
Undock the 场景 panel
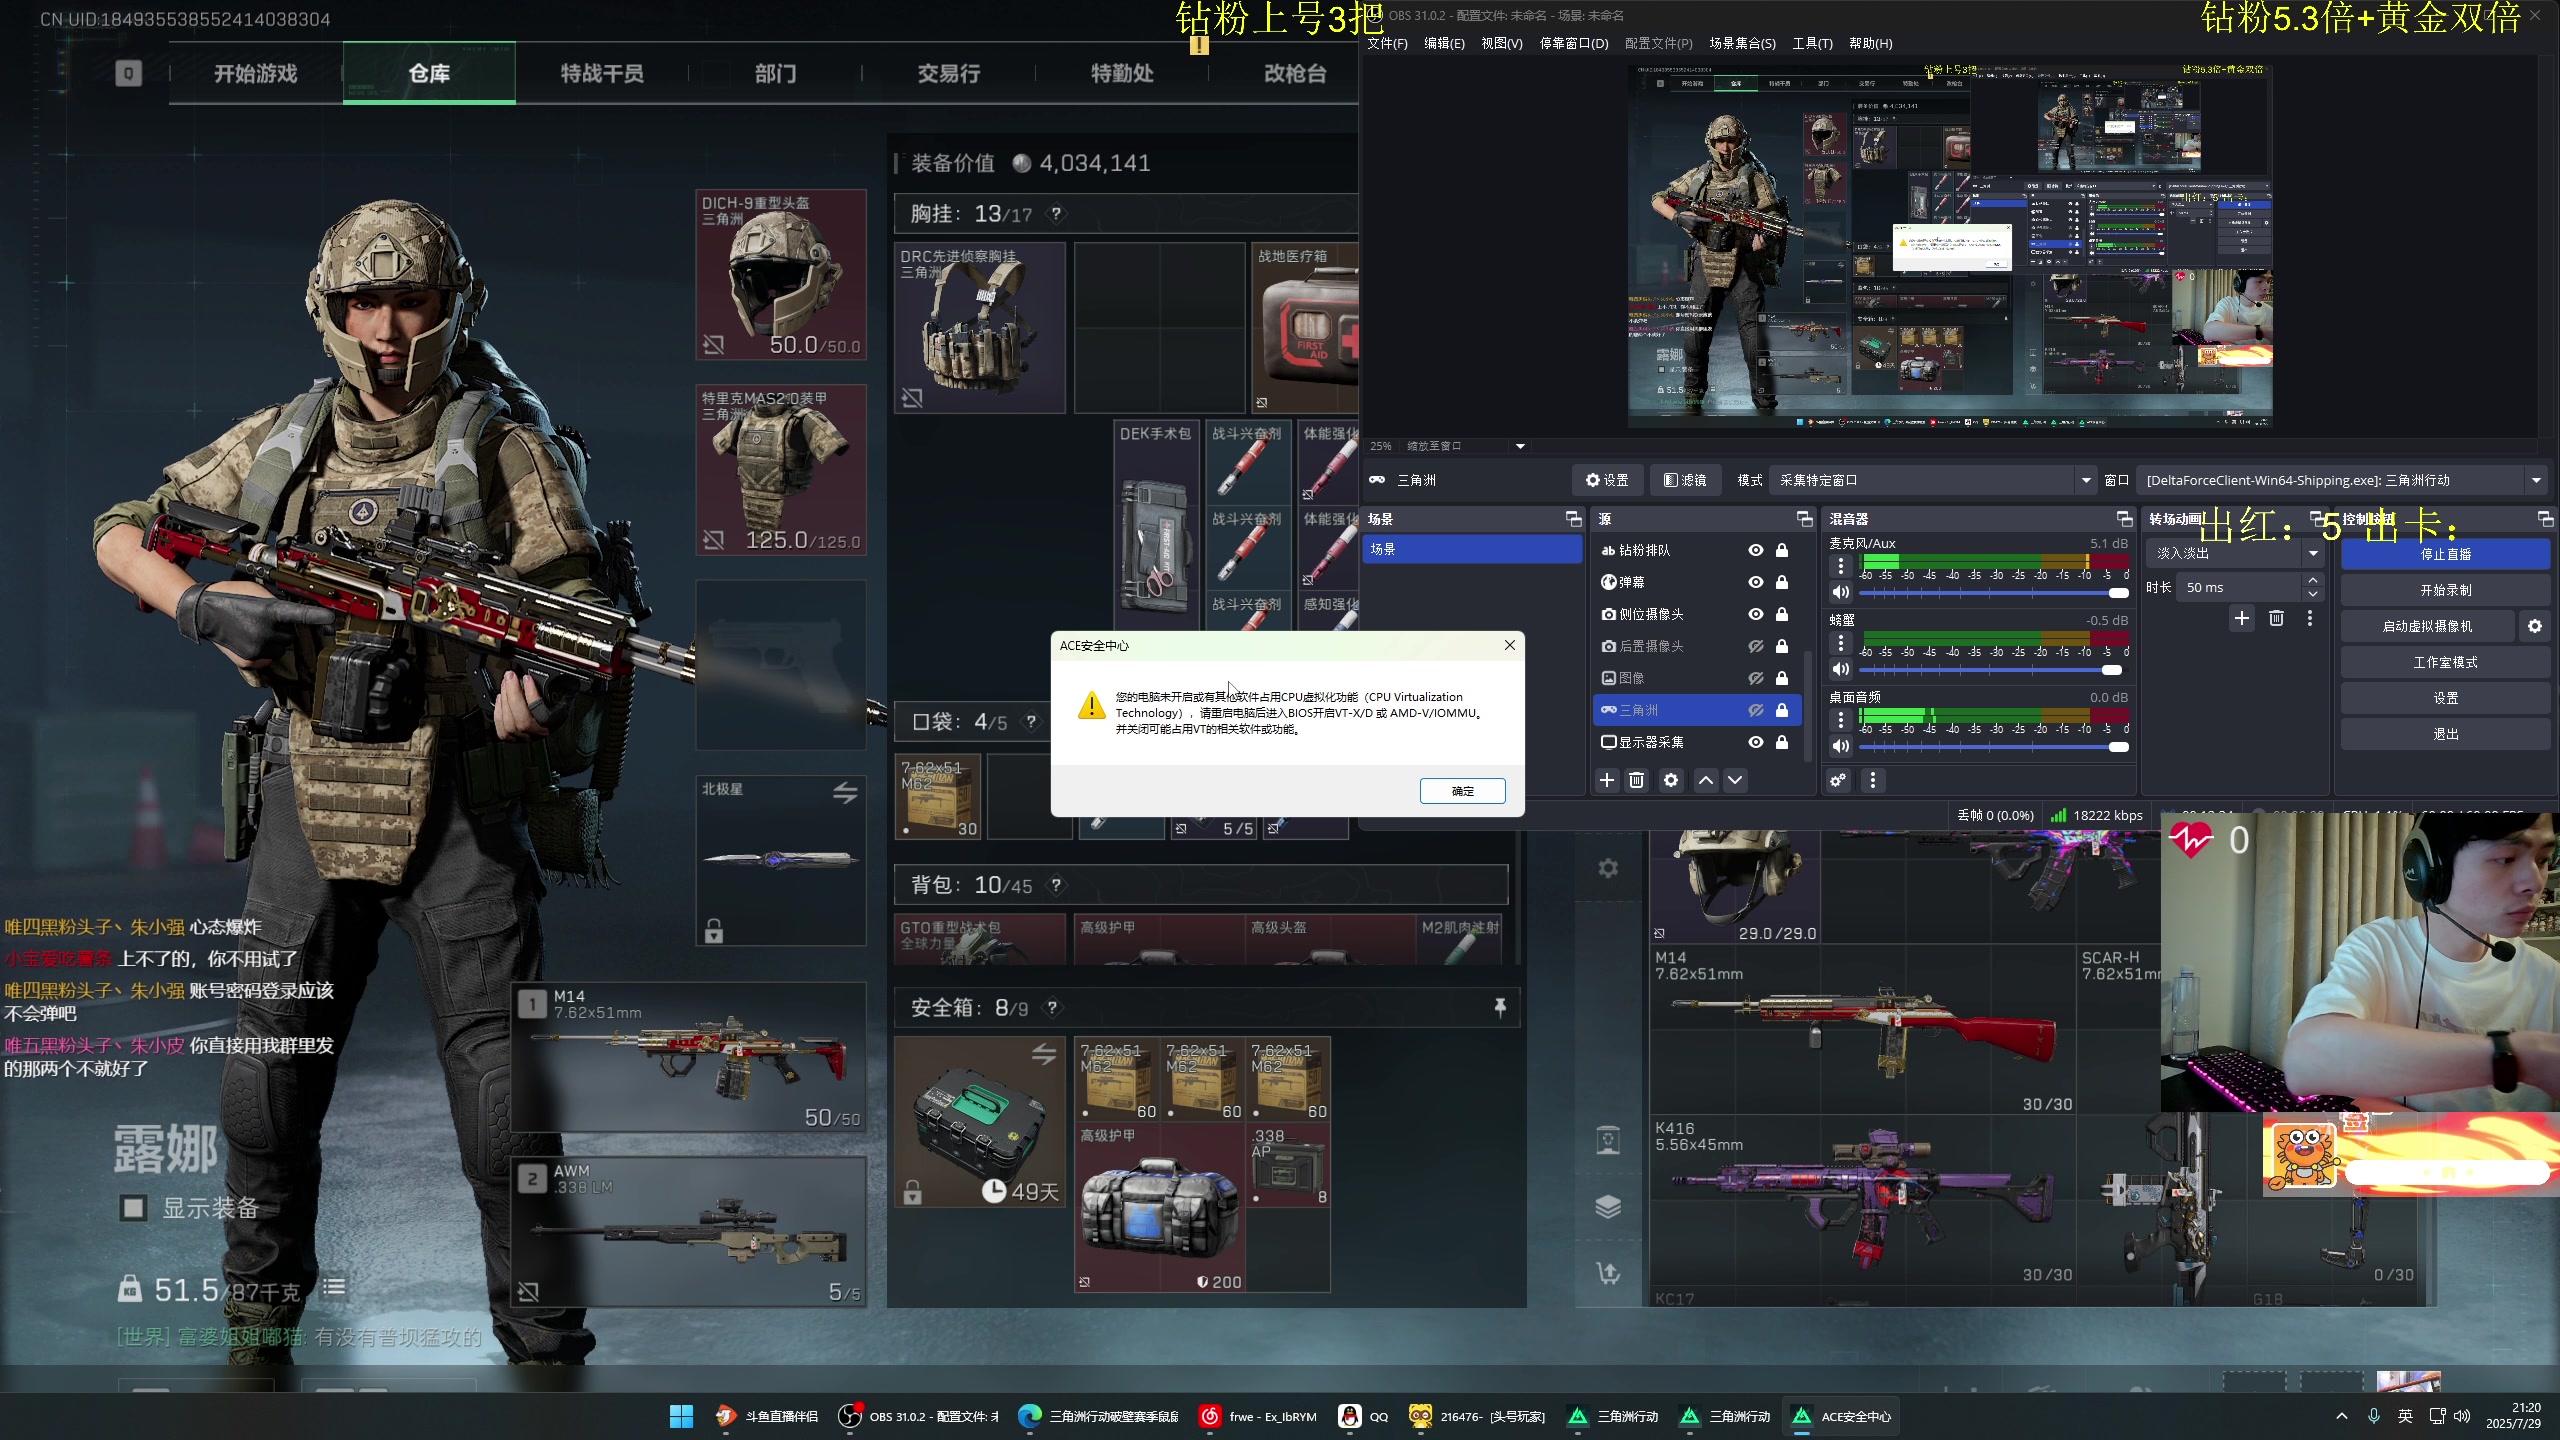pyautogui.click(x=1573, y=518)
